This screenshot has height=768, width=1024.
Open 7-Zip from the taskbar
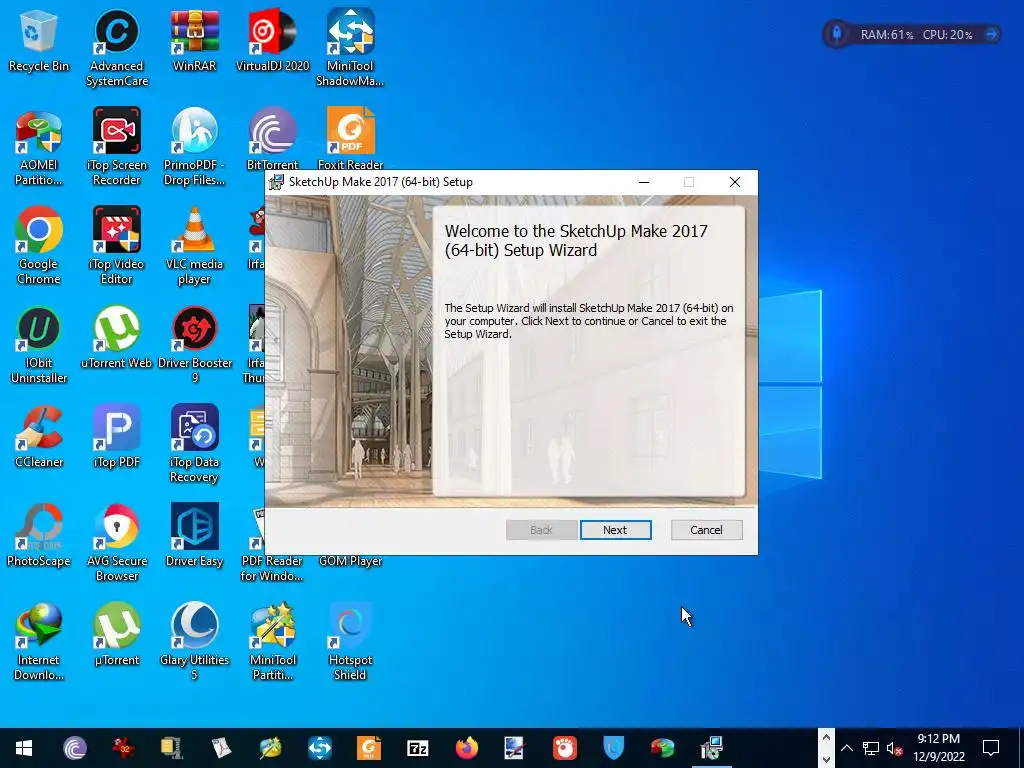click(418, 748)
